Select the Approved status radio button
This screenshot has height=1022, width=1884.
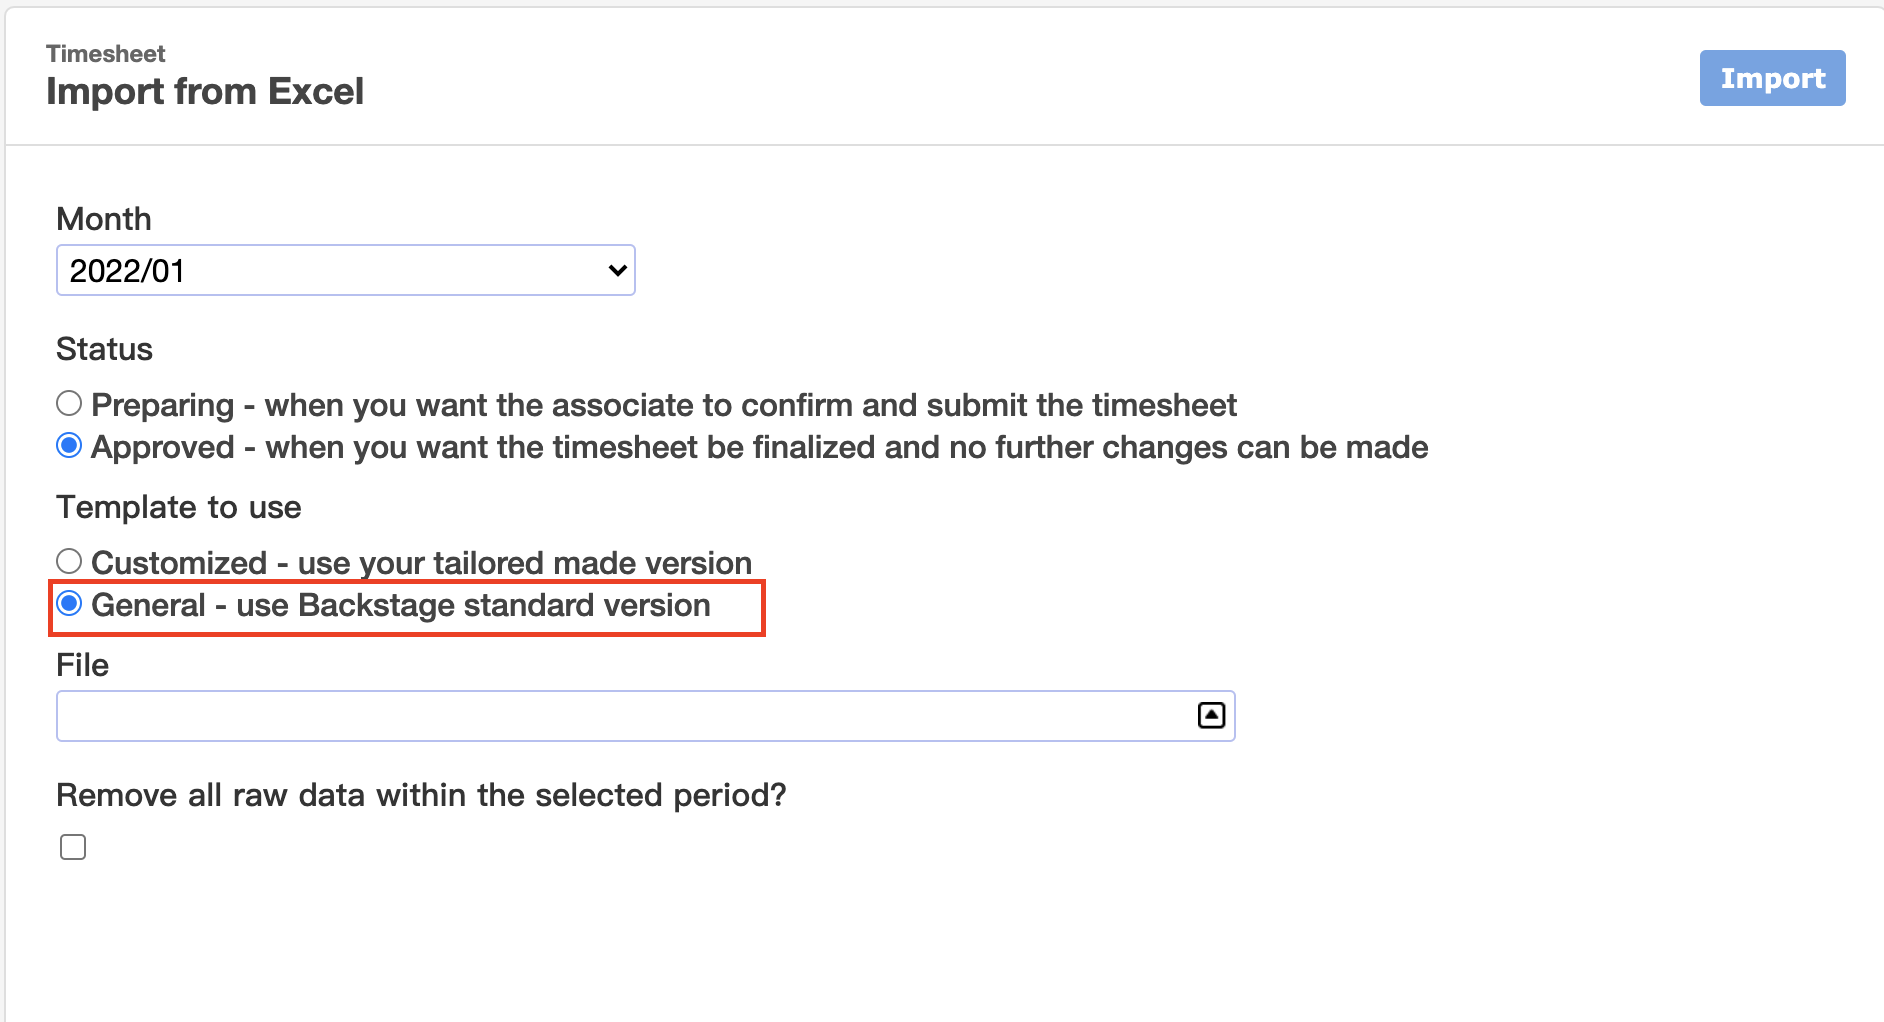pos(69,445)
